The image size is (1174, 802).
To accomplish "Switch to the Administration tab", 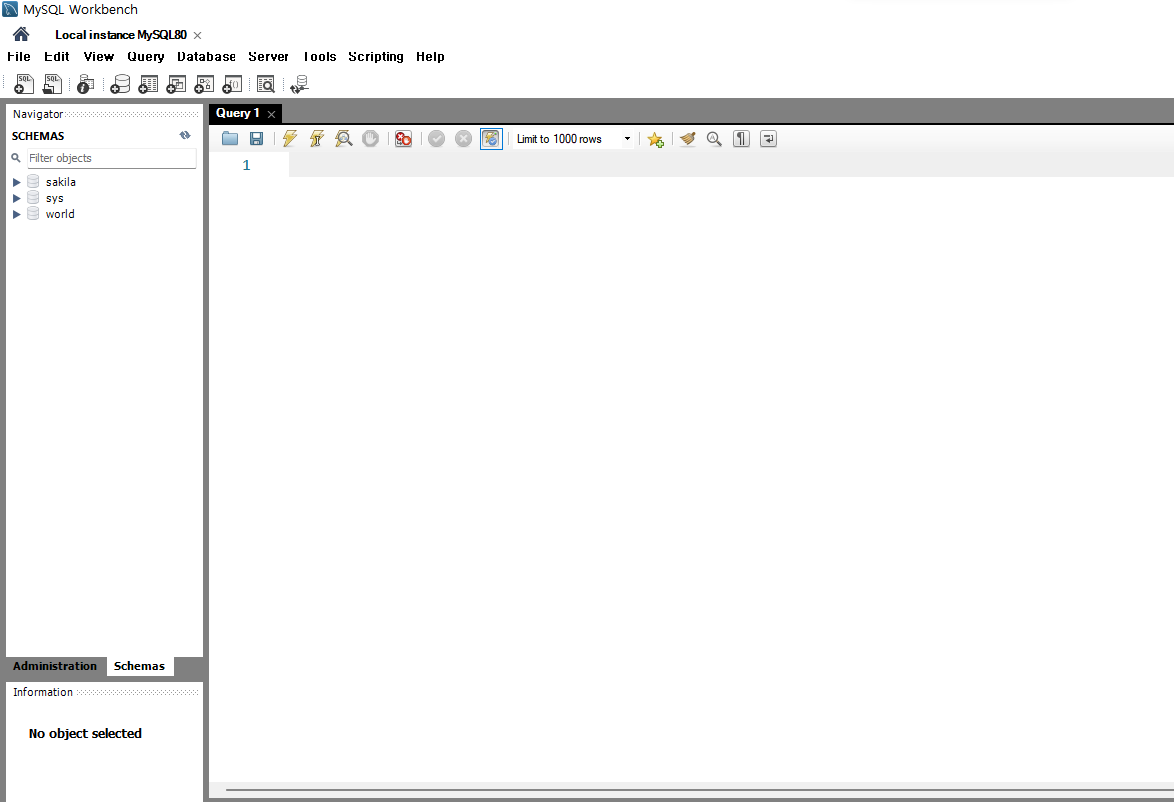I will pyautogui.click(x=55, y=666).
